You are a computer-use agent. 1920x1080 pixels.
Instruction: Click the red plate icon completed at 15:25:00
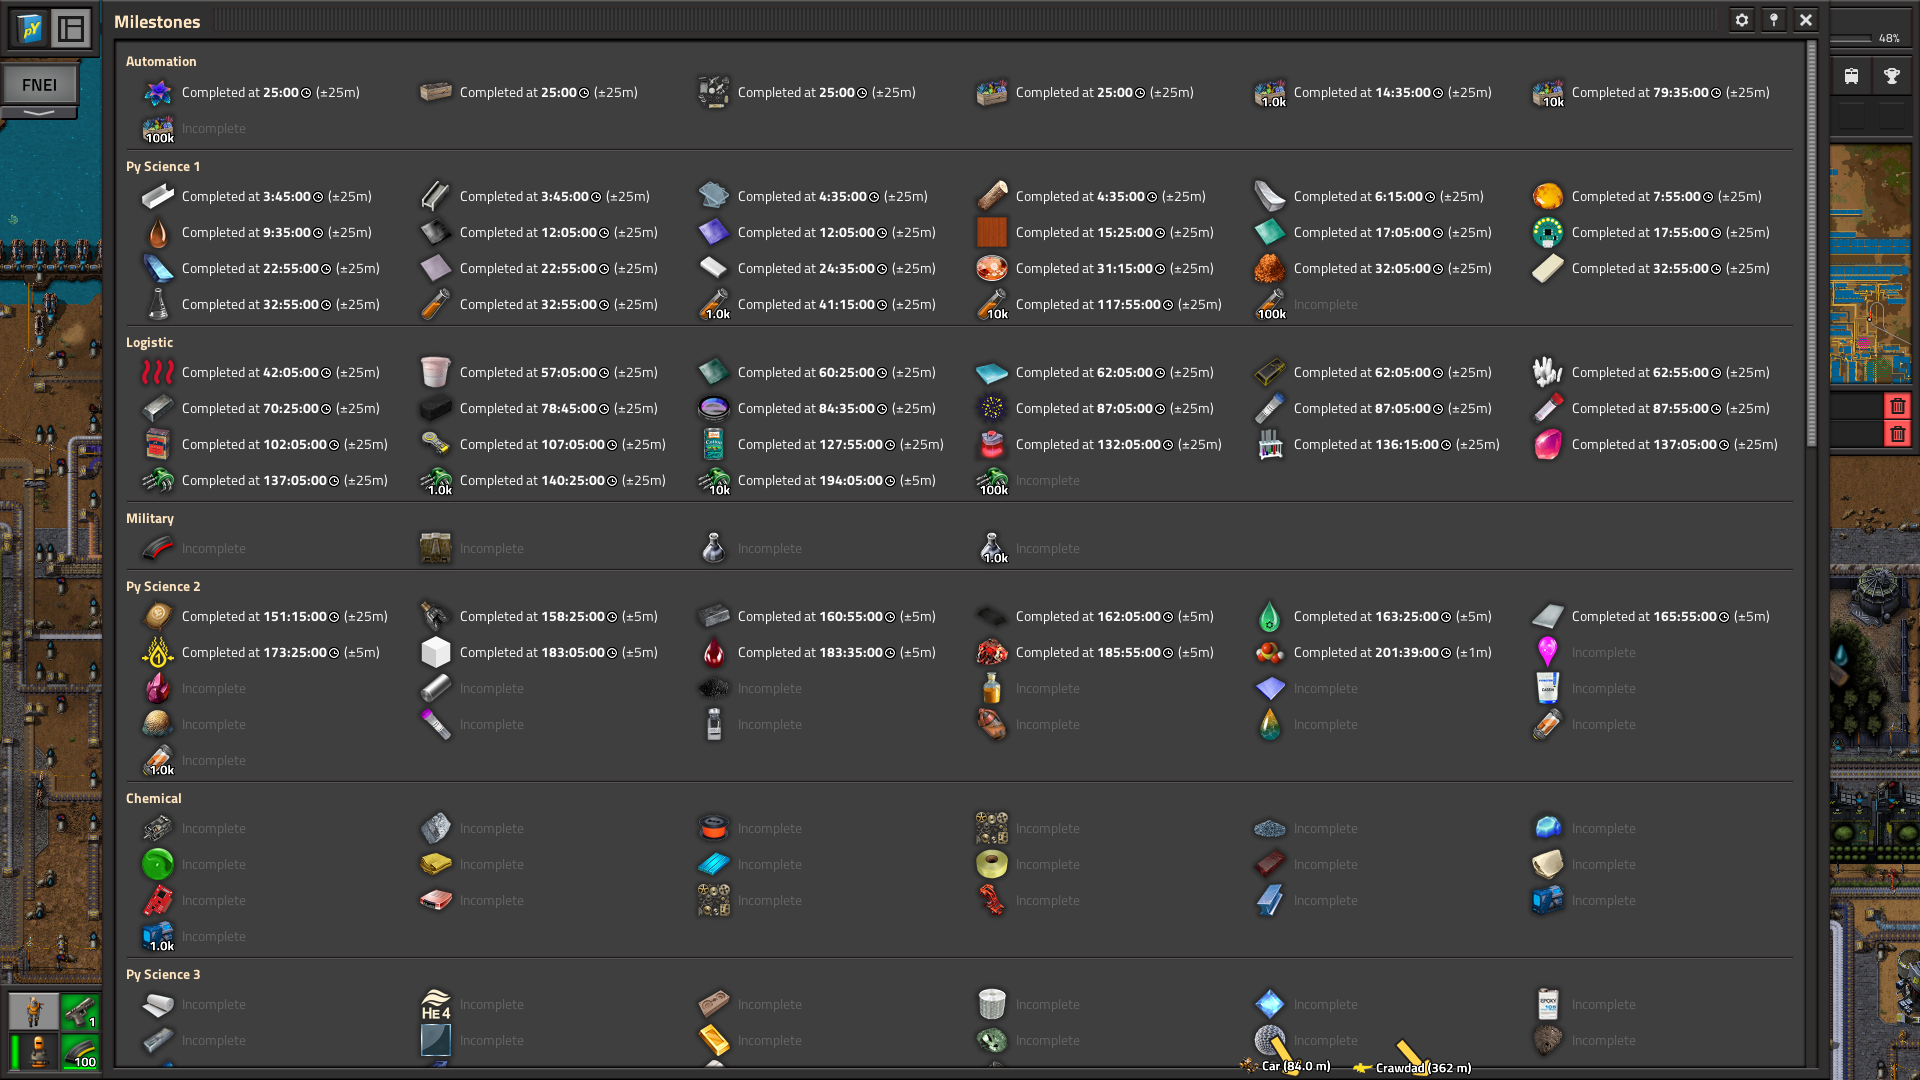pyautogui.click(x=992, y=233)
